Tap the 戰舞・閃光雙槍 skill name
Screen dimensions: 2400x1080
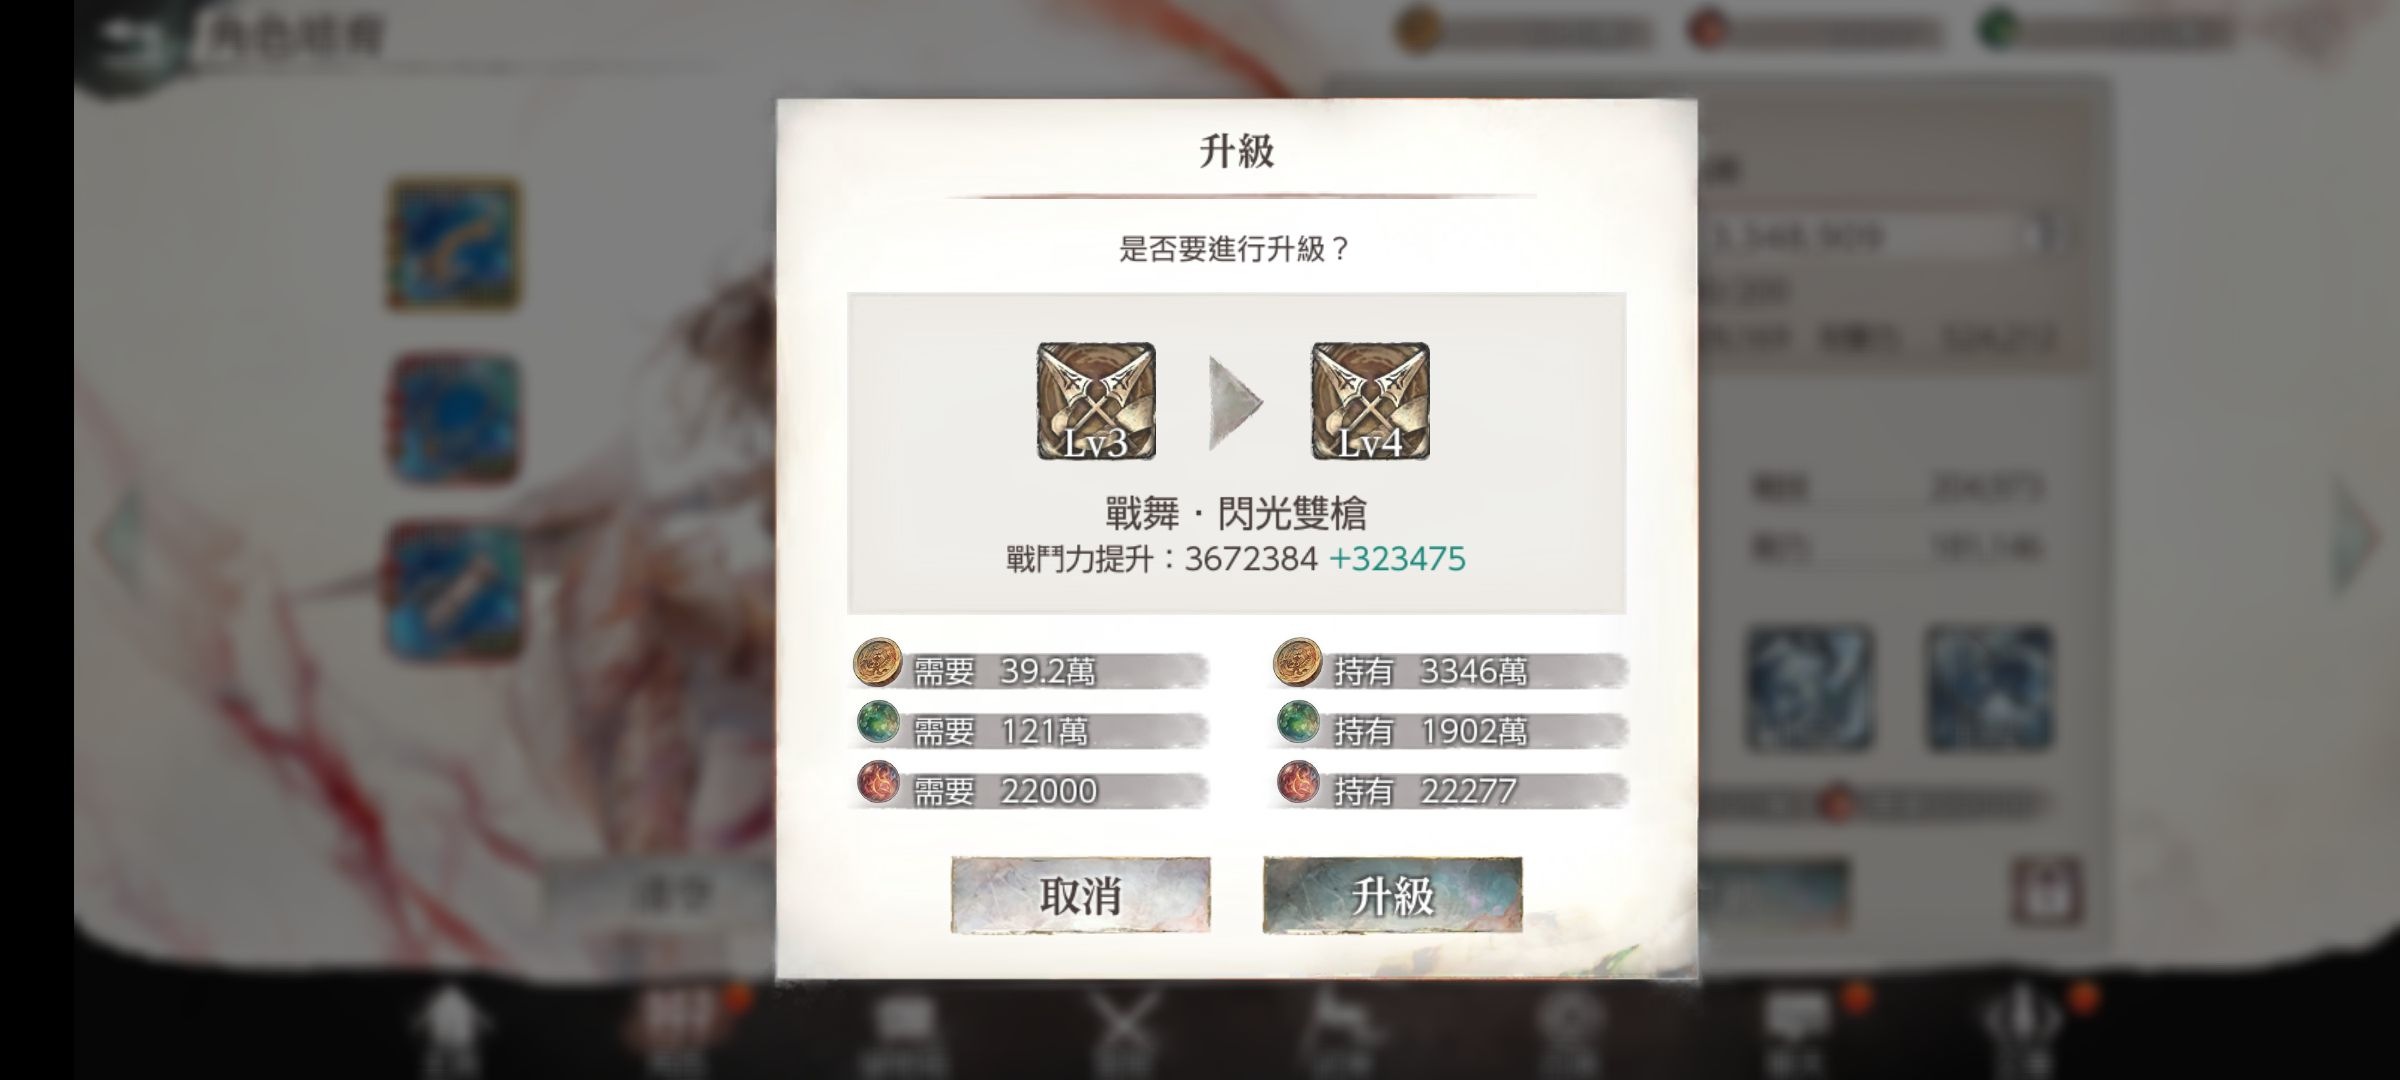tap(1236, 513)
